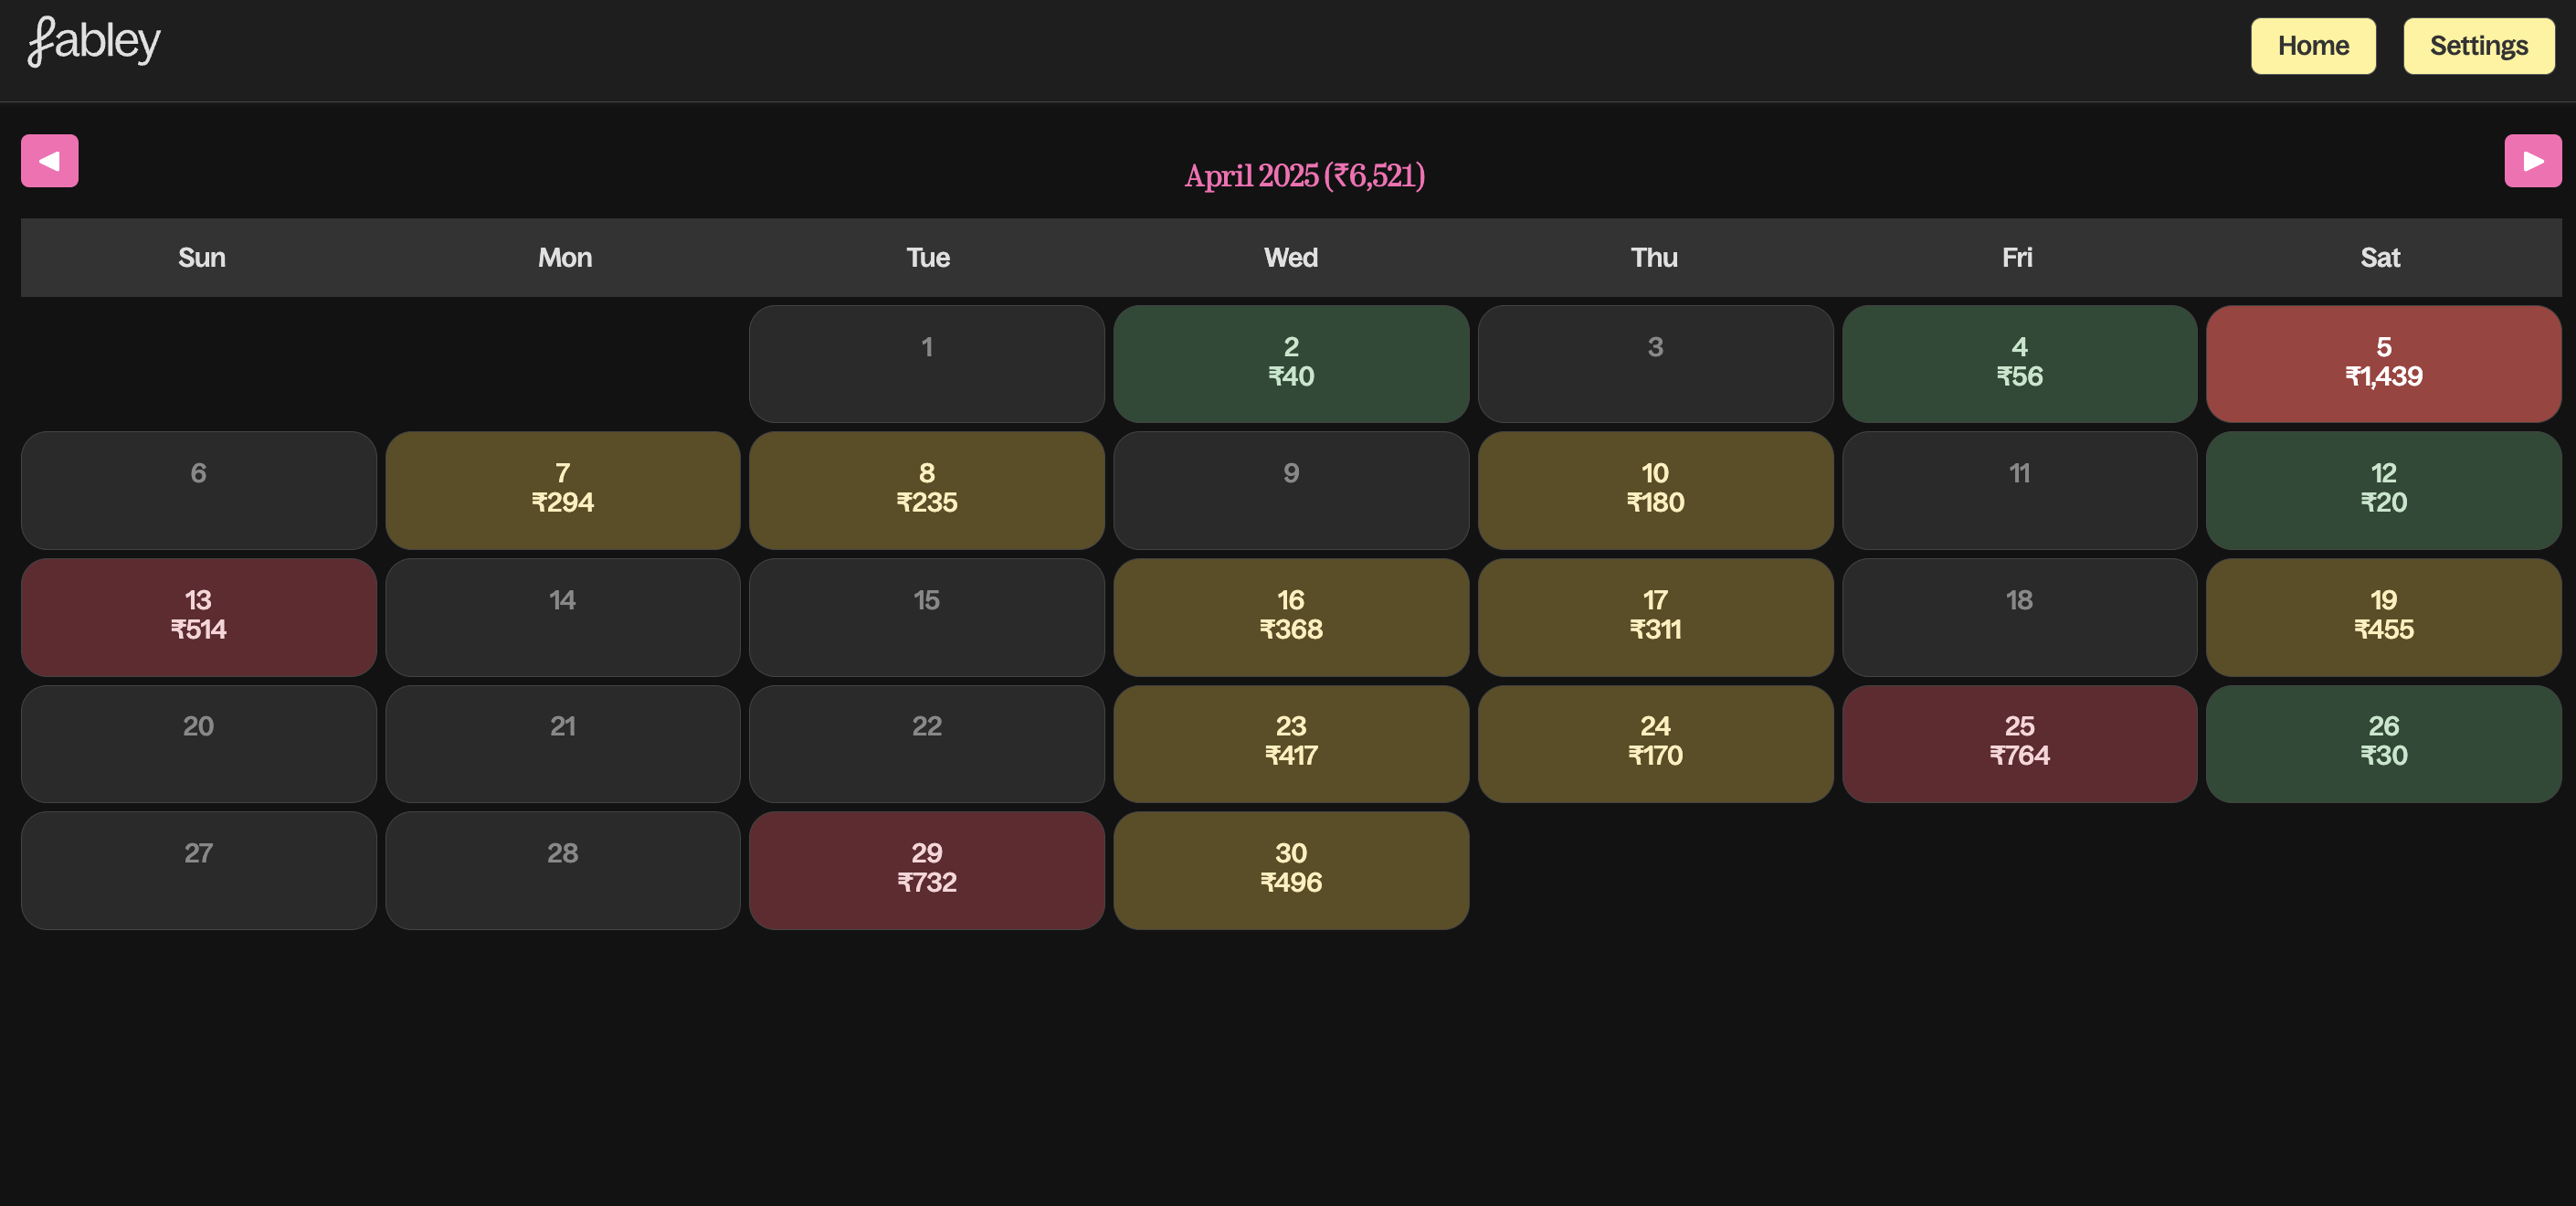
Task: Select April 4 showing ₹56
Action: pyautogui.click(x=2018, y=363)
